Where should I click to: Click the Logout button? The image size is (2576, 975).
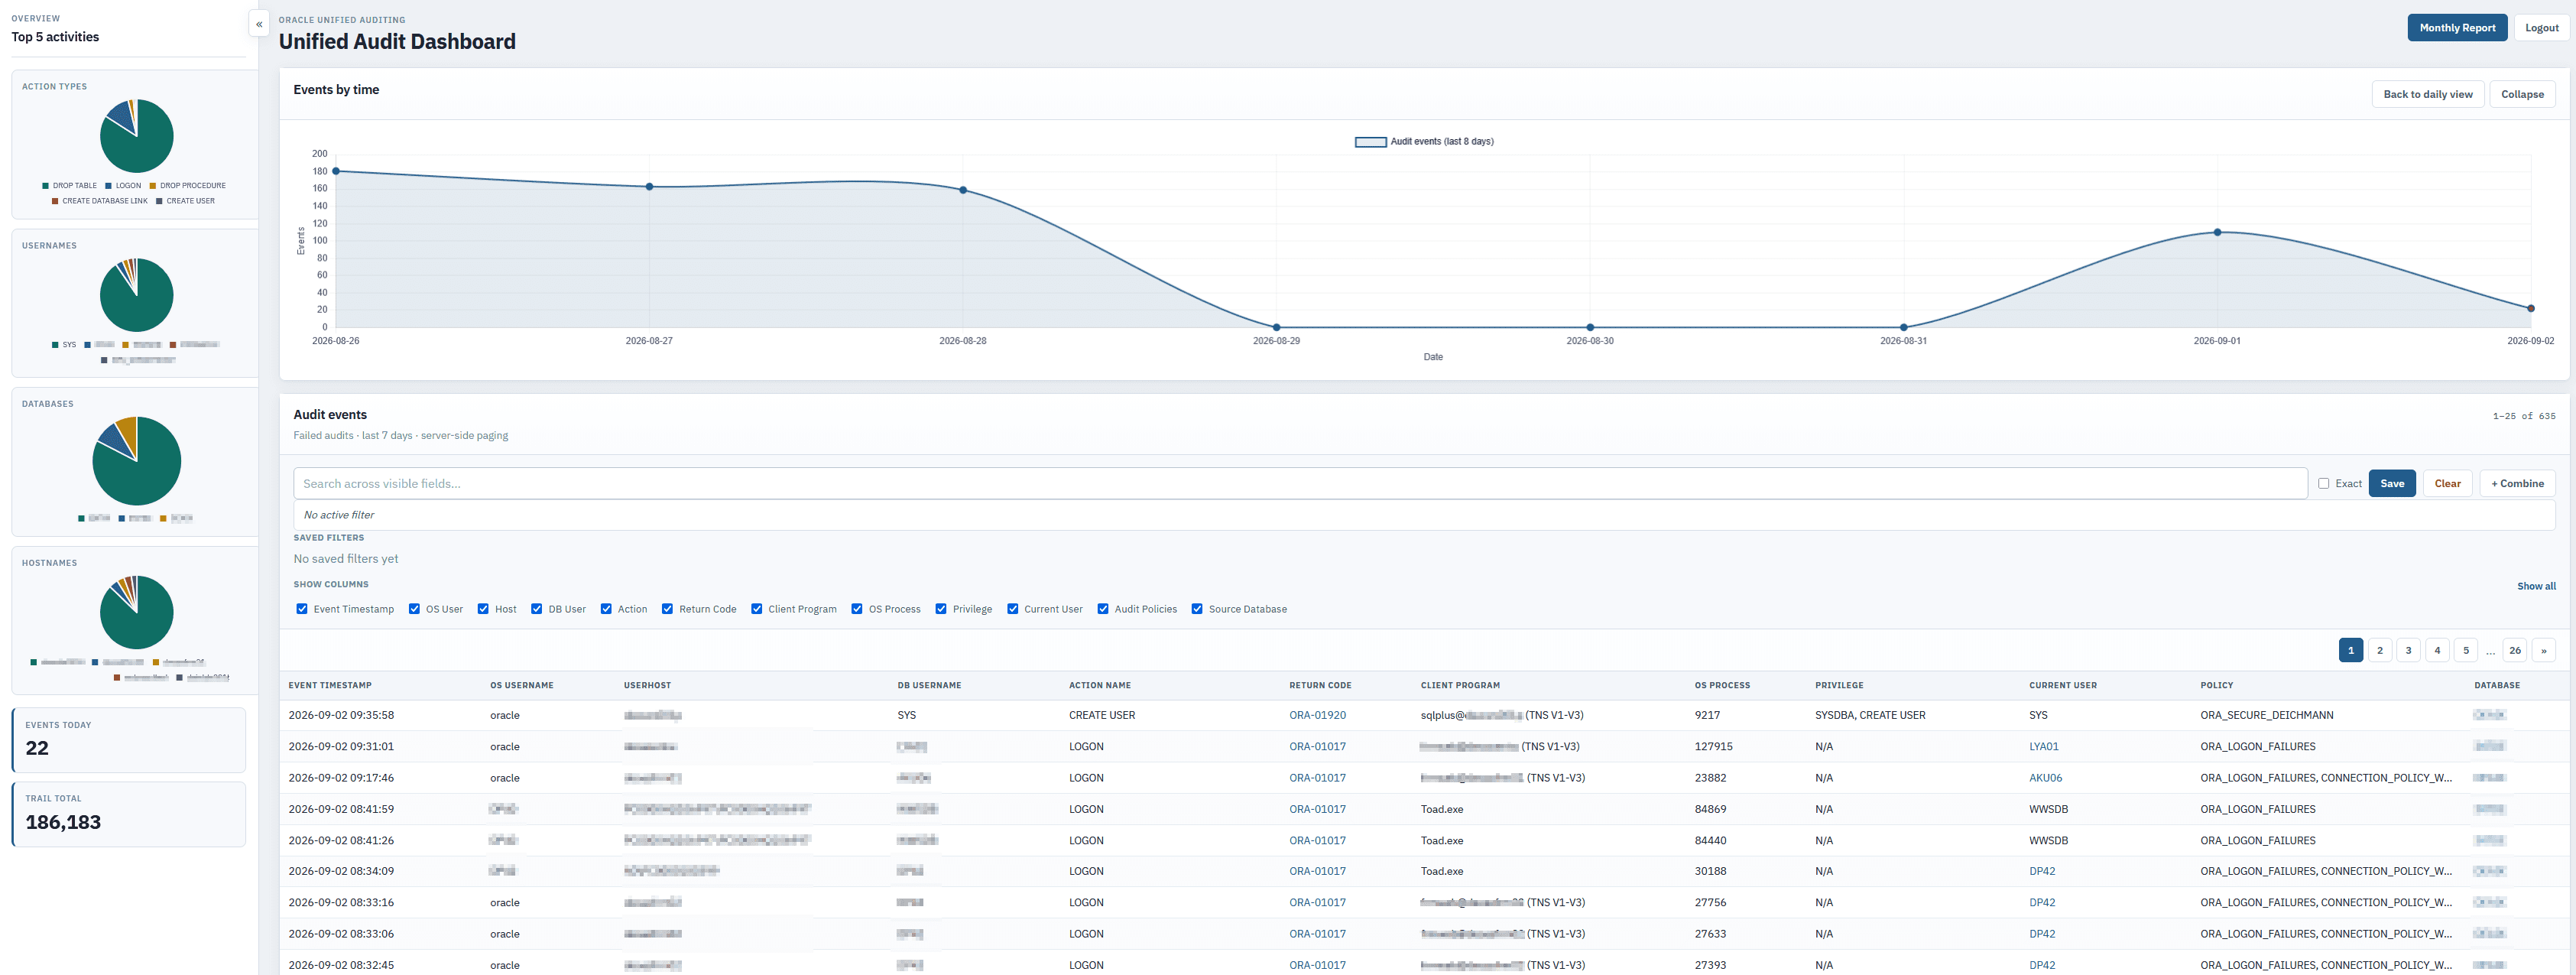point(2541,28)
